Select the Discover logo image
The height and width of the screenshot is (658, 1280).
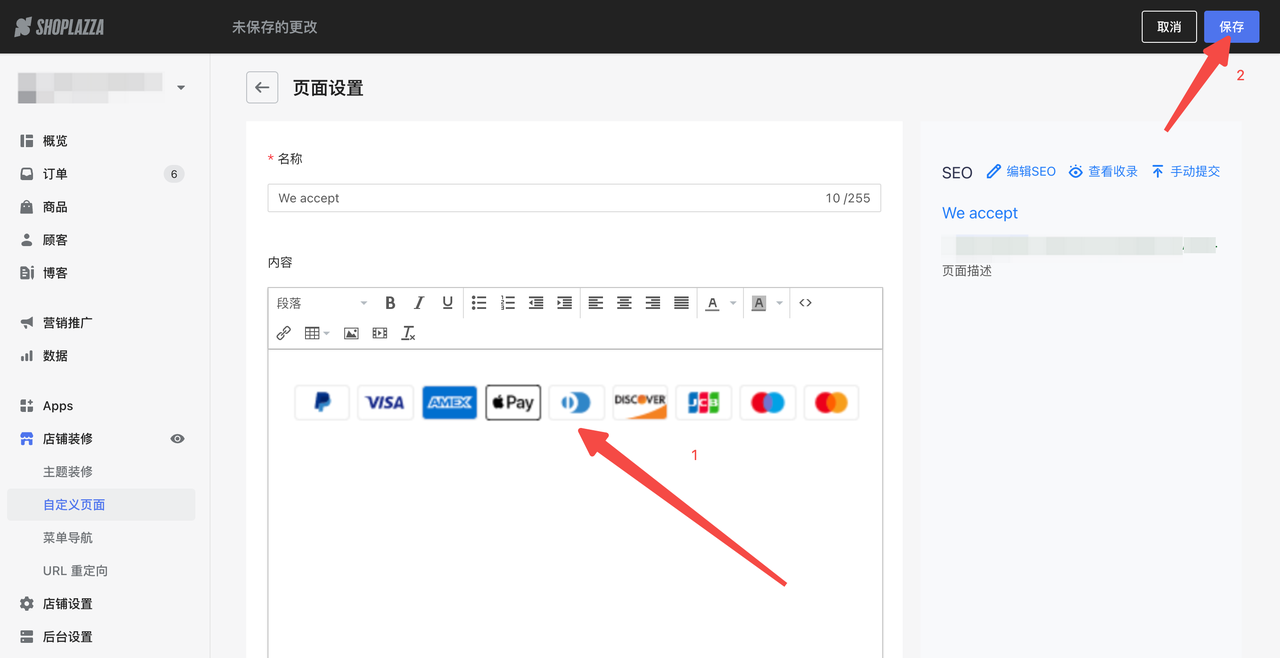(640, 402)
